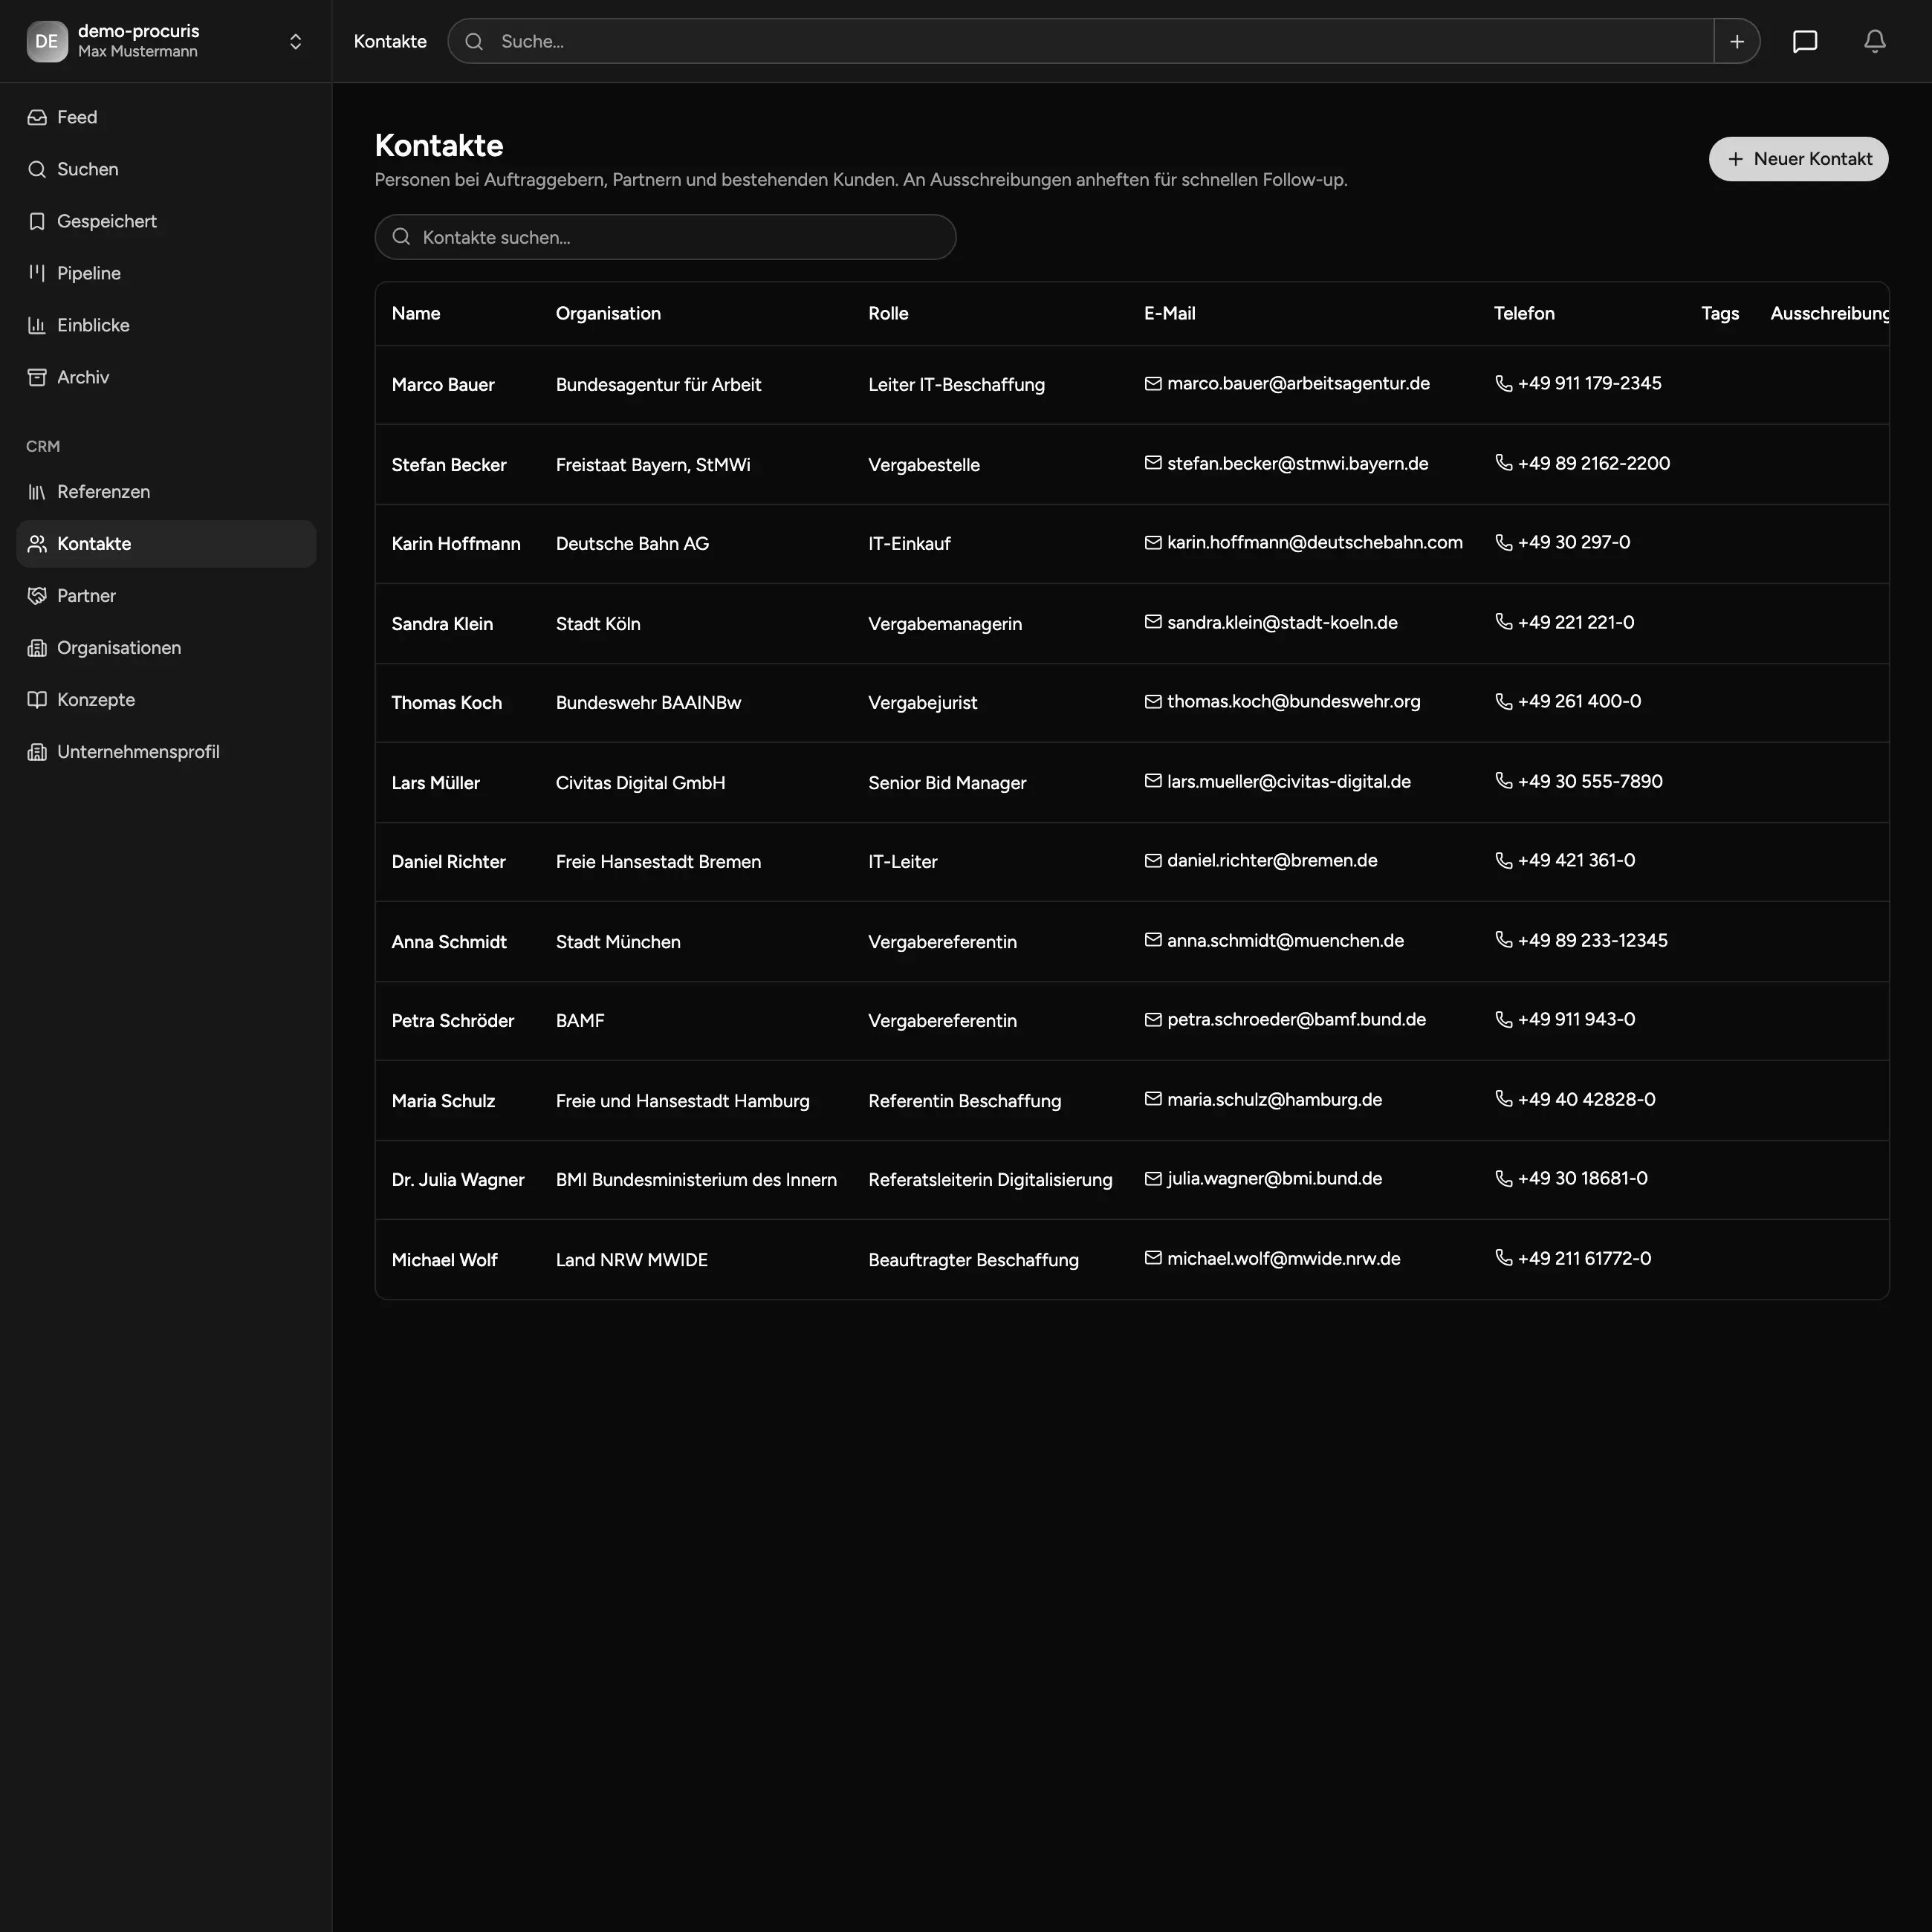Click the phone icon for Marco Bauer
Viewport: 1932px width, 1932px height.
[1503, 384]
